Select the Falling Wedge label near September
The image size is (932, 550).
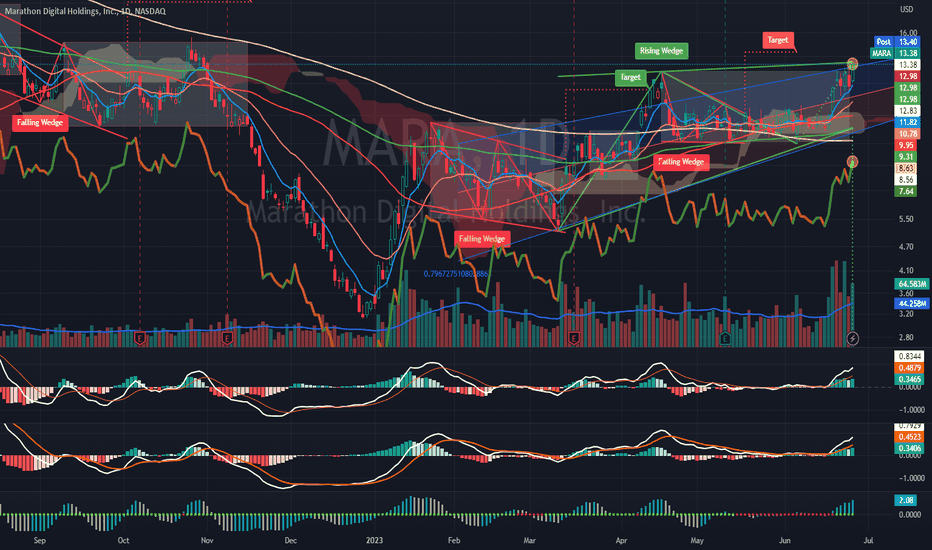coord(40,122)
